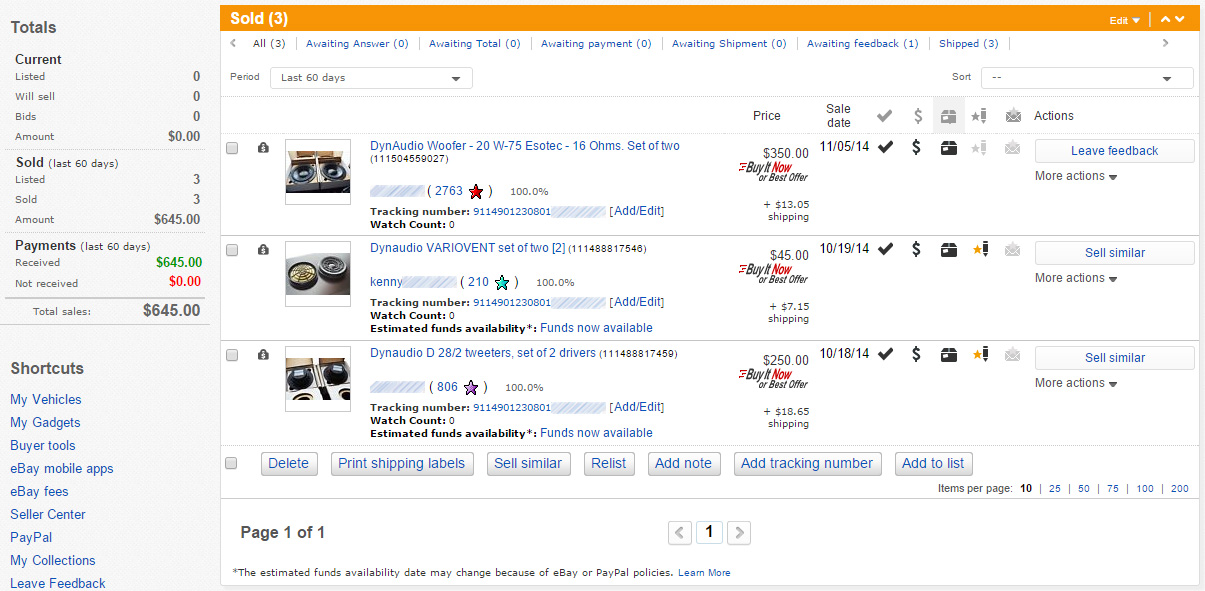The height and width of the screenshot is (591, 1205).
Task: Click the money bag icon in D 28/2 tweeters row
Action: (262, 355)
